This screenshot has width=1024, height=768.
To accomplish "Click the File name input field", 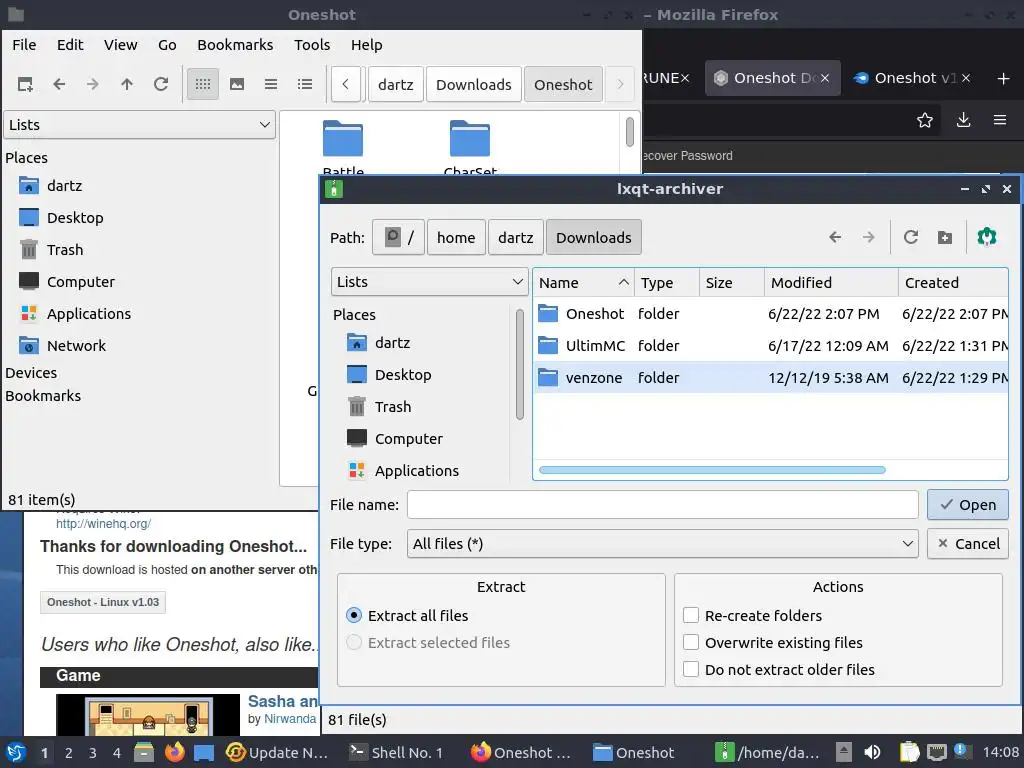I will (x=662, y=505).
